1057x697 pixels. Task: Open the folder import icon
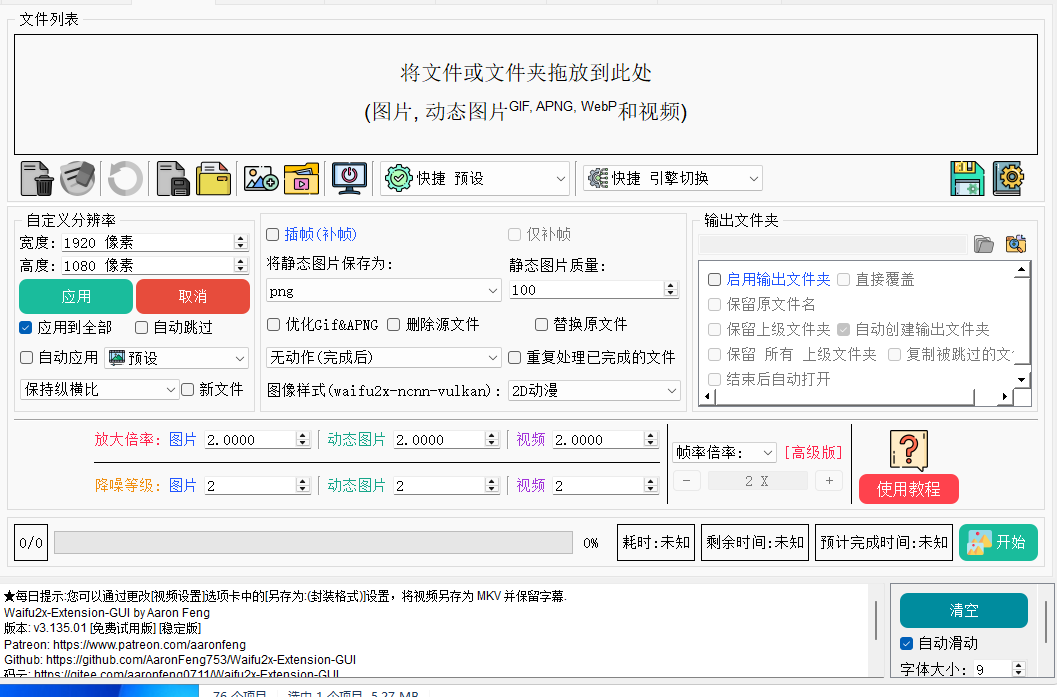click(212, 178)
